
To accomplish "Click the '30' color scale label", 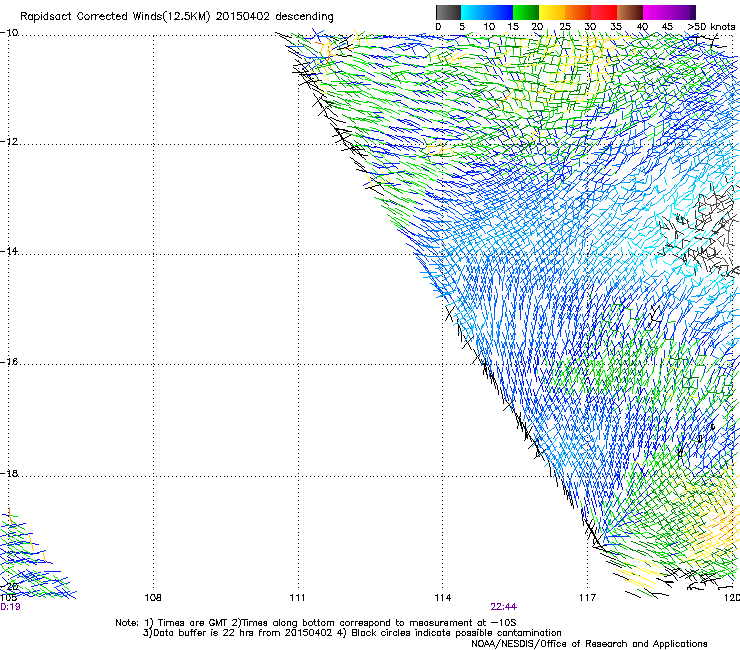I will 590,26.
